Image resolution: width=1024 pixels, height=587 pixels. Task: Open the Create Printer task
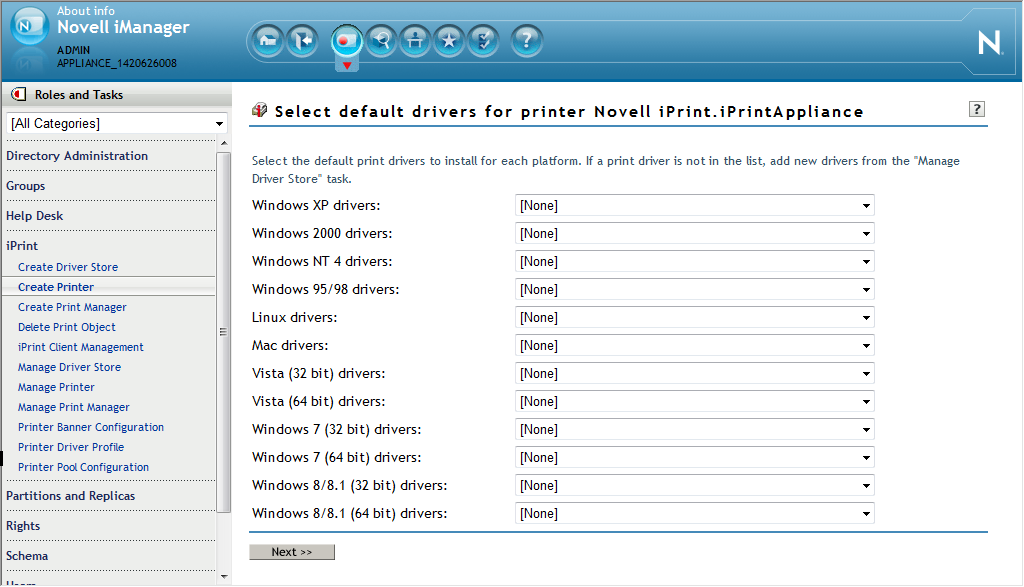56,287
